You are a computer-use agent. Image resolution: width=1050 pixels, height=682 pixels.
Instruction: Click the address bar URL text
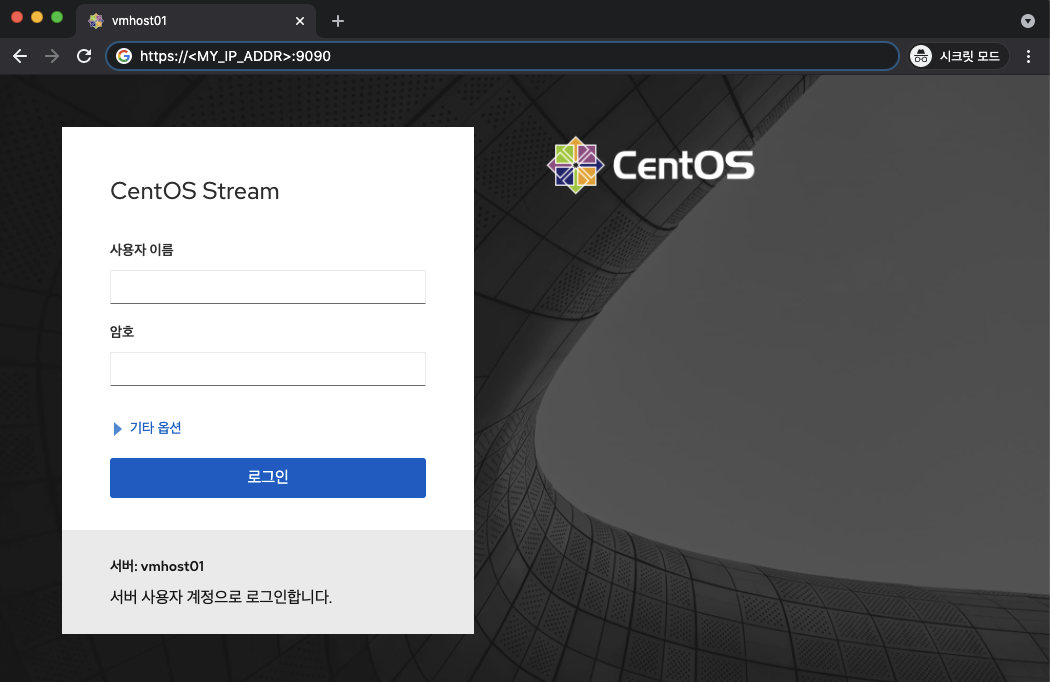click(235, 56)
